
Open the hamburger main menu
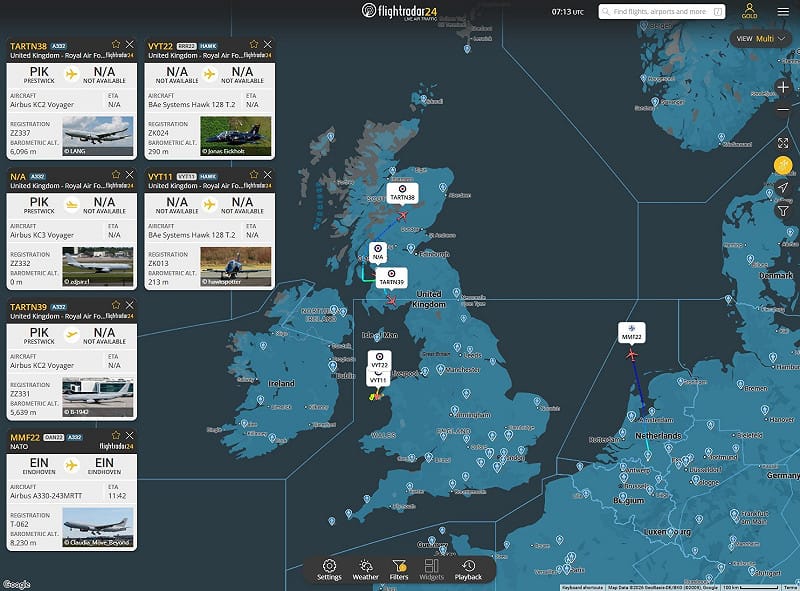point(783,11)
